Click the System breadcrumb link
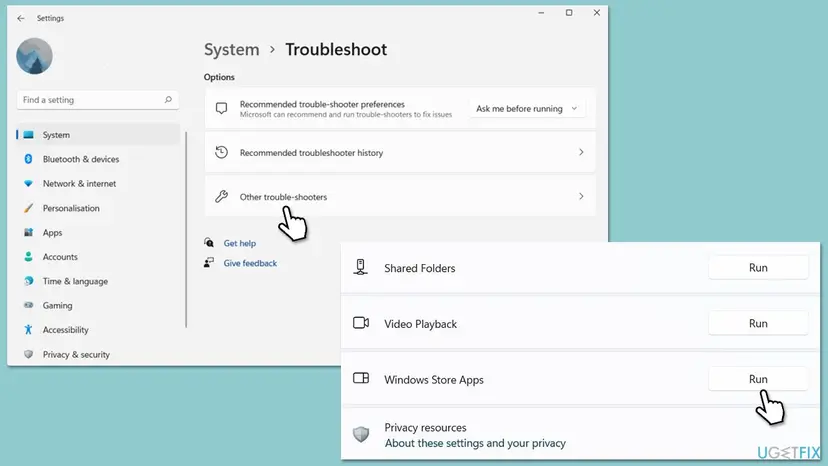 click(x=231, y=50)
